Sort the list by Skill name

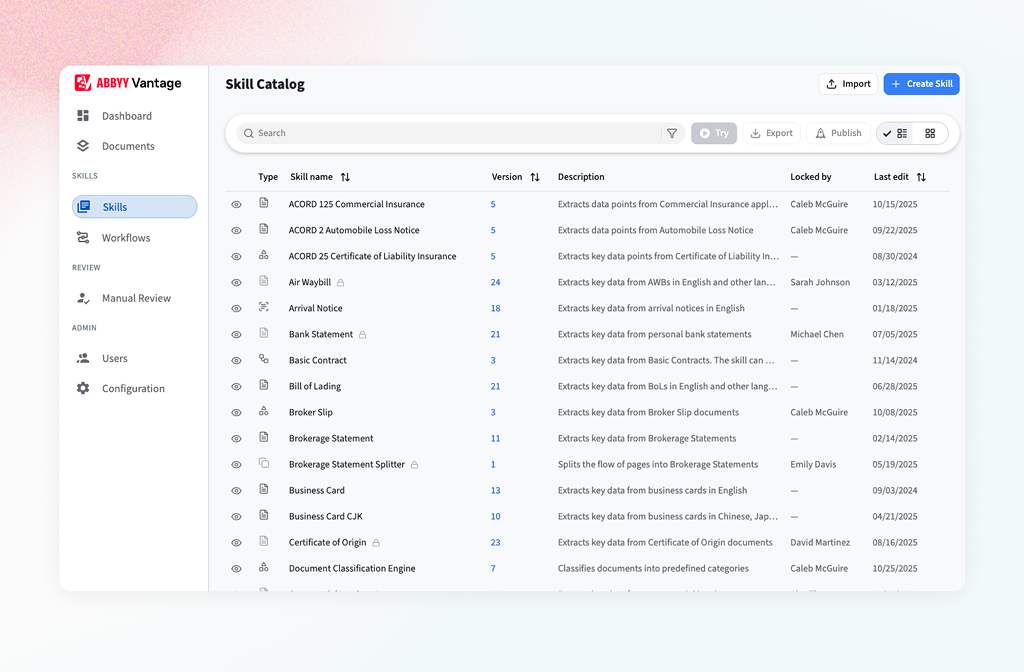[345, 177]
